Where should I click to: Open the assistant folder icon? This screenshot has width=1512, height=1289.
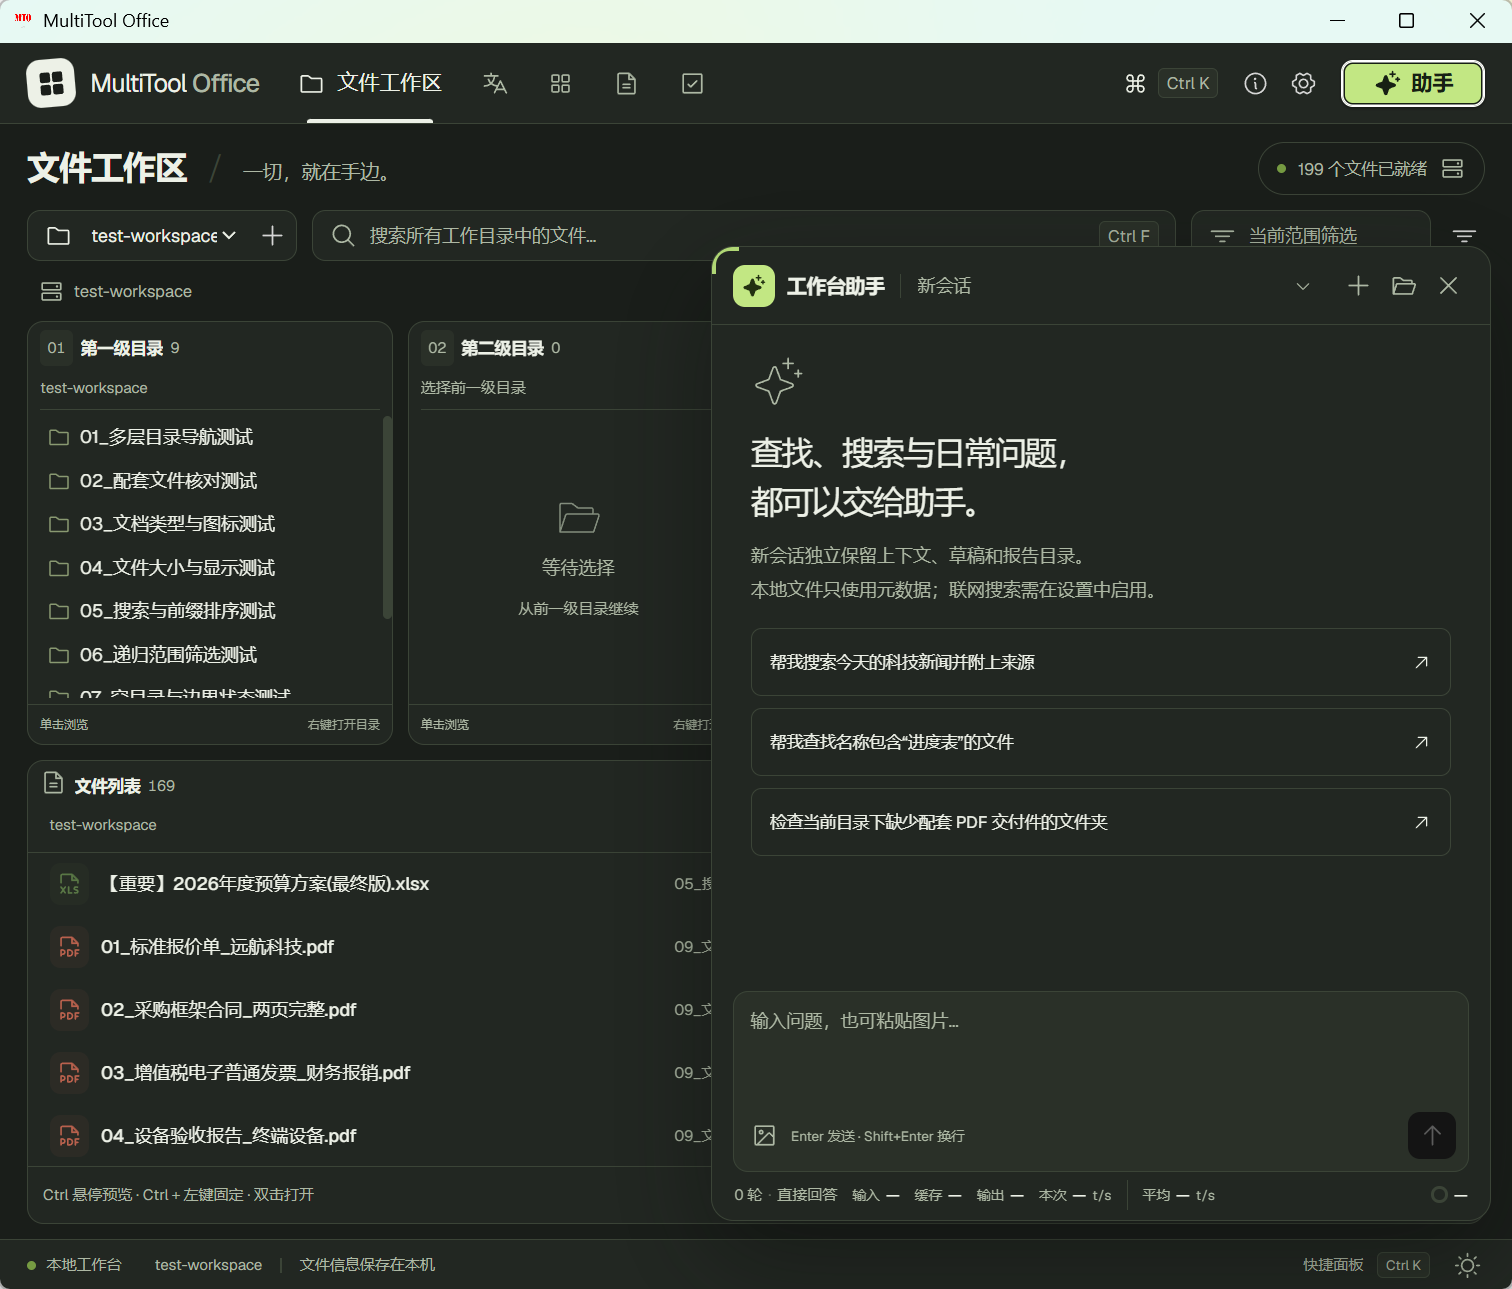coord(1404,286)
